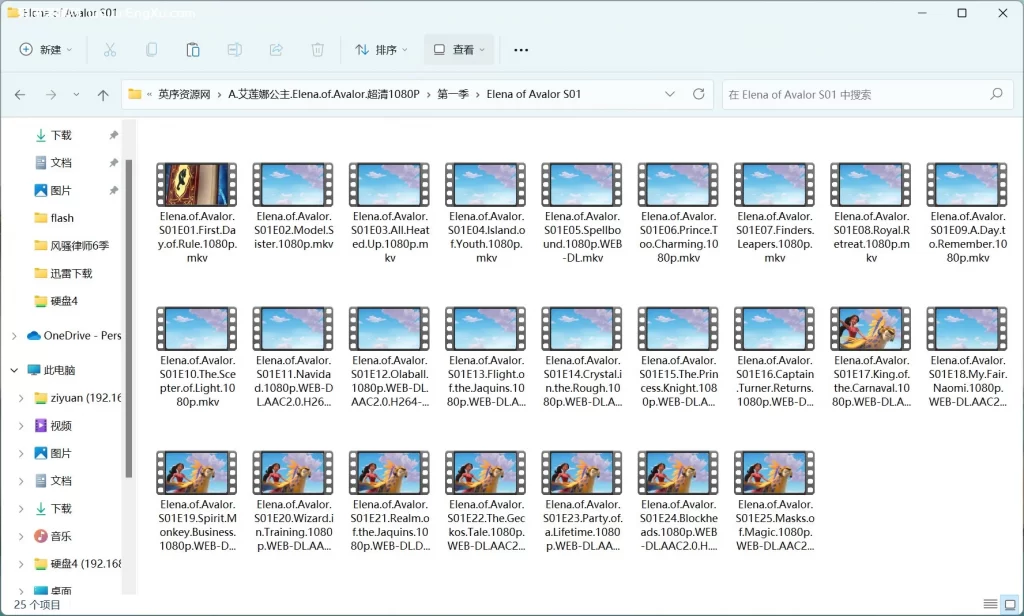
Task: Expand ziyuan network drive chevron
Action: tap(21, 398)
